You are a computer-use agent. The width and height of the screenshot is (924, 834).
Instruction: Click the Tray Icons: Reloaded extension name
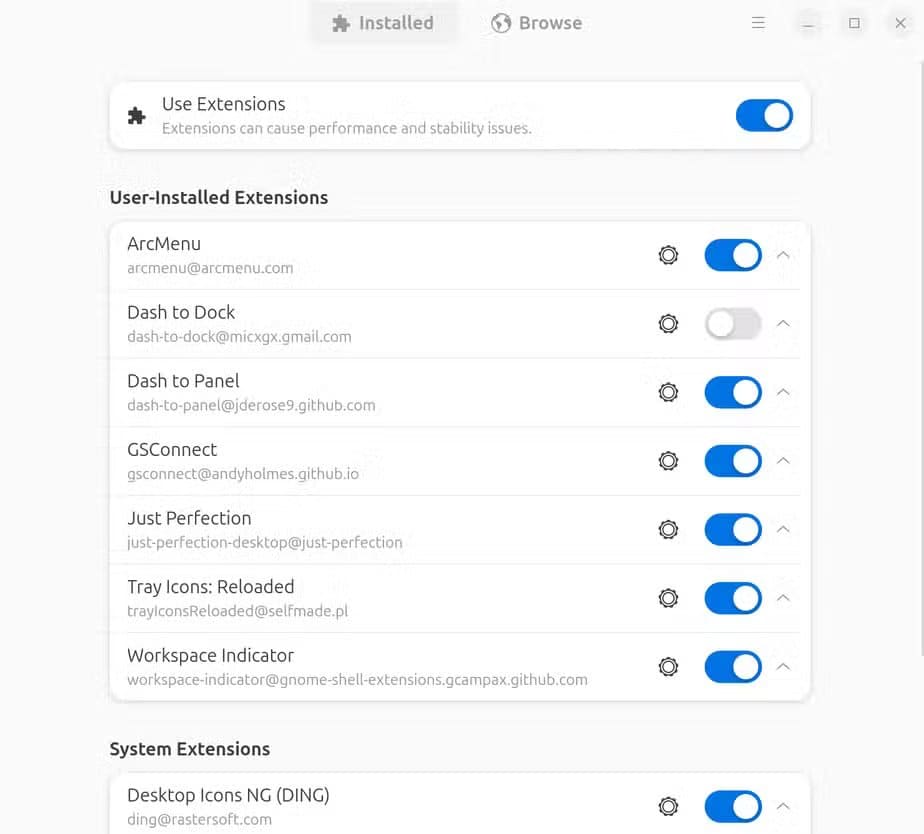point(210,587)
